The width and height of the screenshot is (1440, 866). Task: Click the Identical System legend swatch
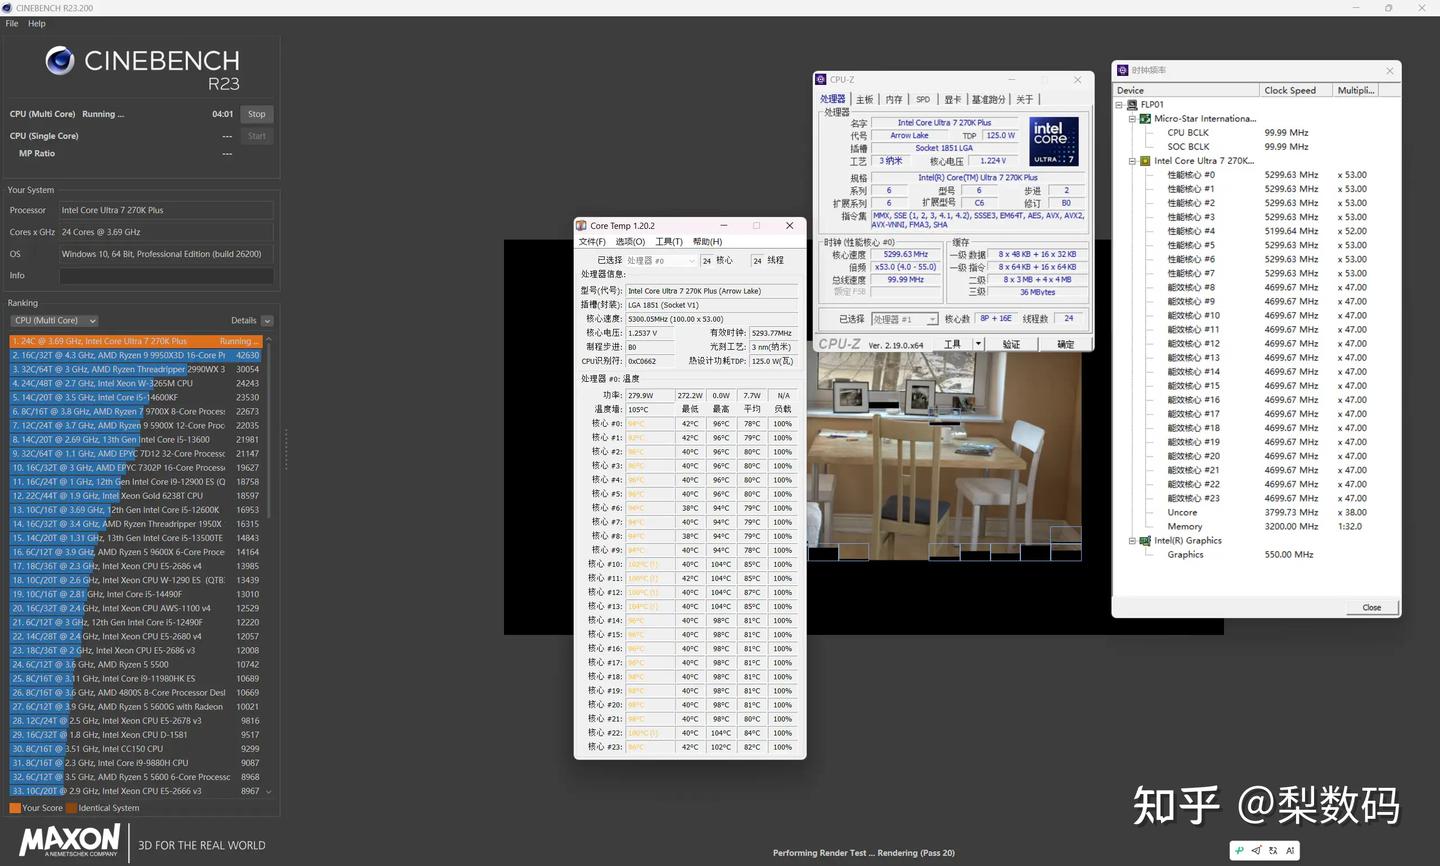coord(72,808)
